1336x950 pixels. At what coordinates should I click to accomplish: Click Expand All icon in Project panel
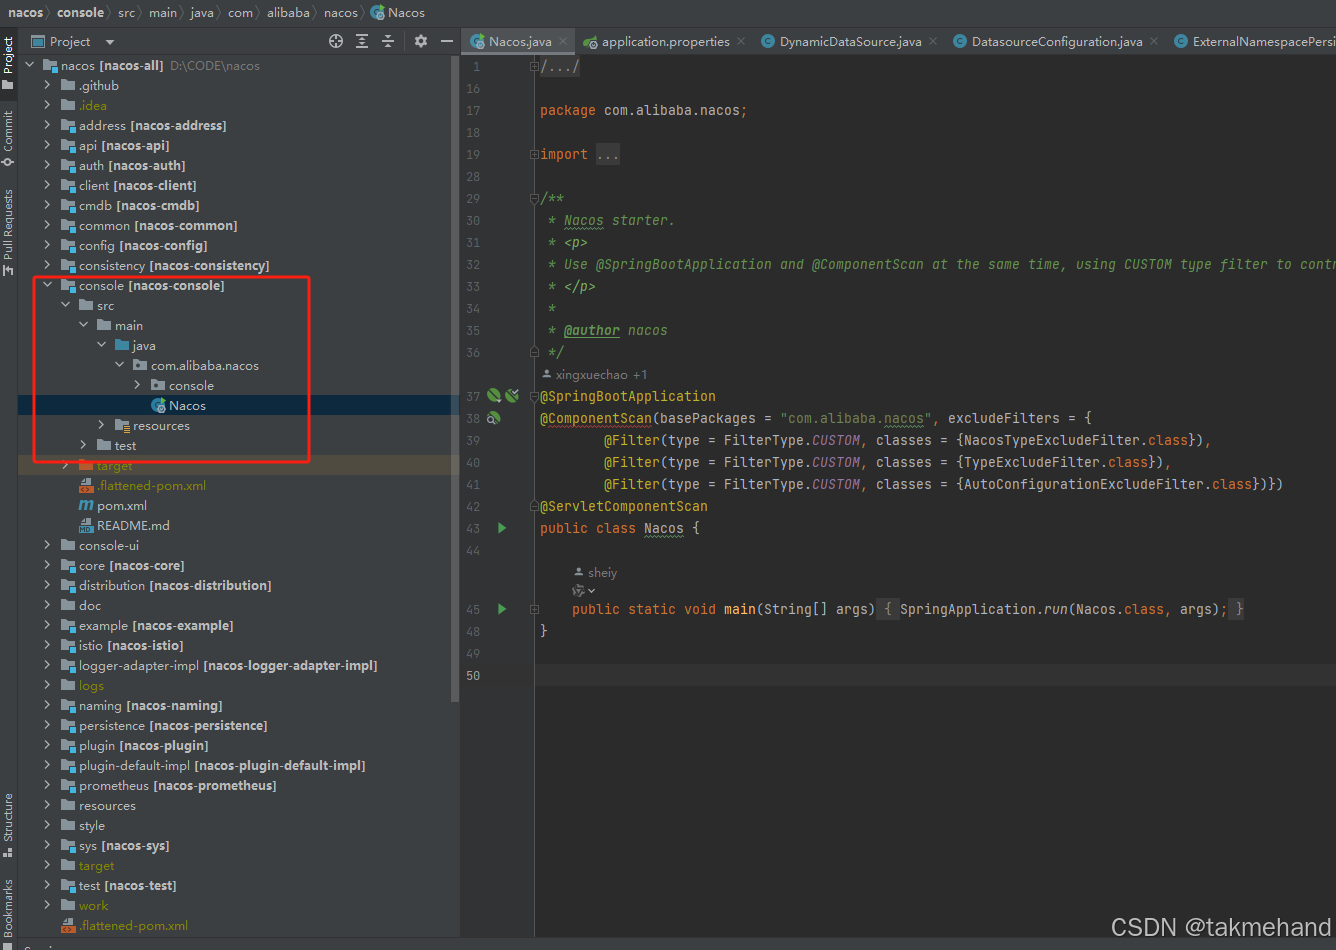(362, 41)
